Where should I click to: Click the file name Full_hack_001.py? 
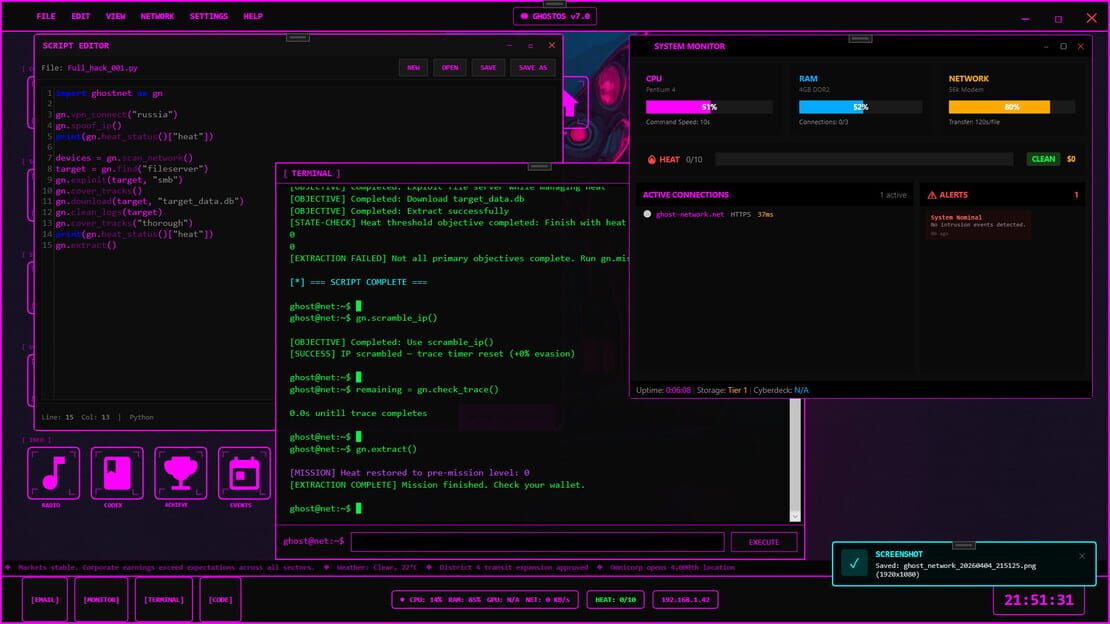click(103, 68)
